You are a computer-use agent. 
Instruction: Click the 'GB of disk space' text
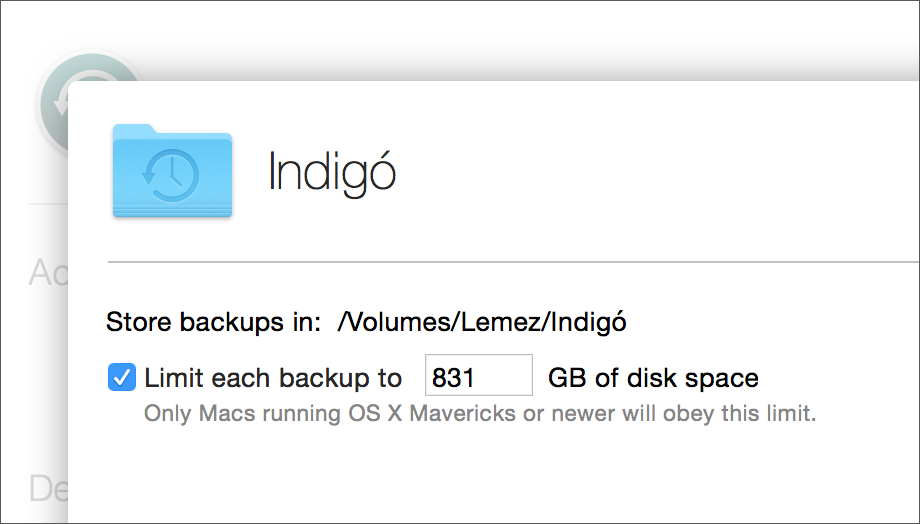coord(653,378)
